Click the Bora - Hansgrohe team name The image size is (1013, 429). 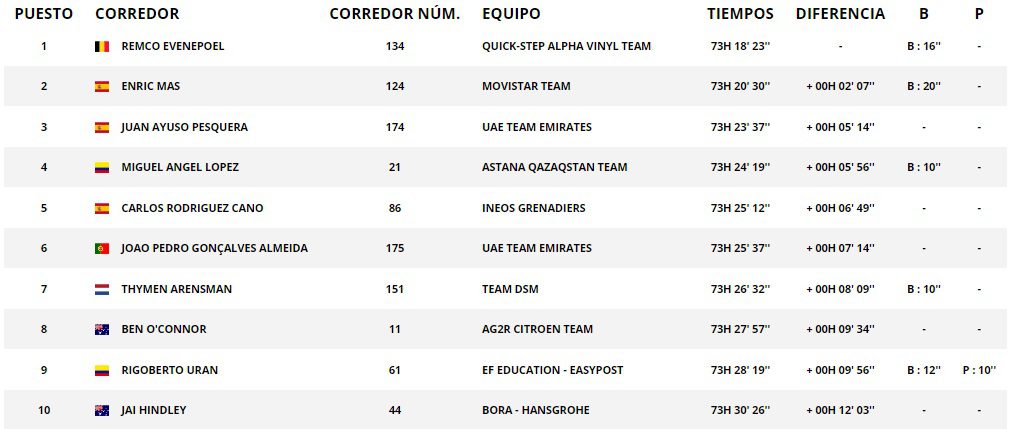pos(535,411)
